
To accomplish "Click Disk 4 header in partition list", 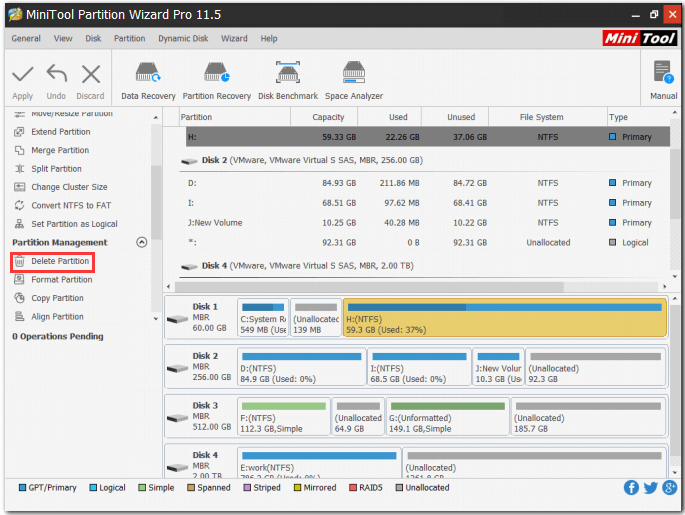I will coord(307,266).
